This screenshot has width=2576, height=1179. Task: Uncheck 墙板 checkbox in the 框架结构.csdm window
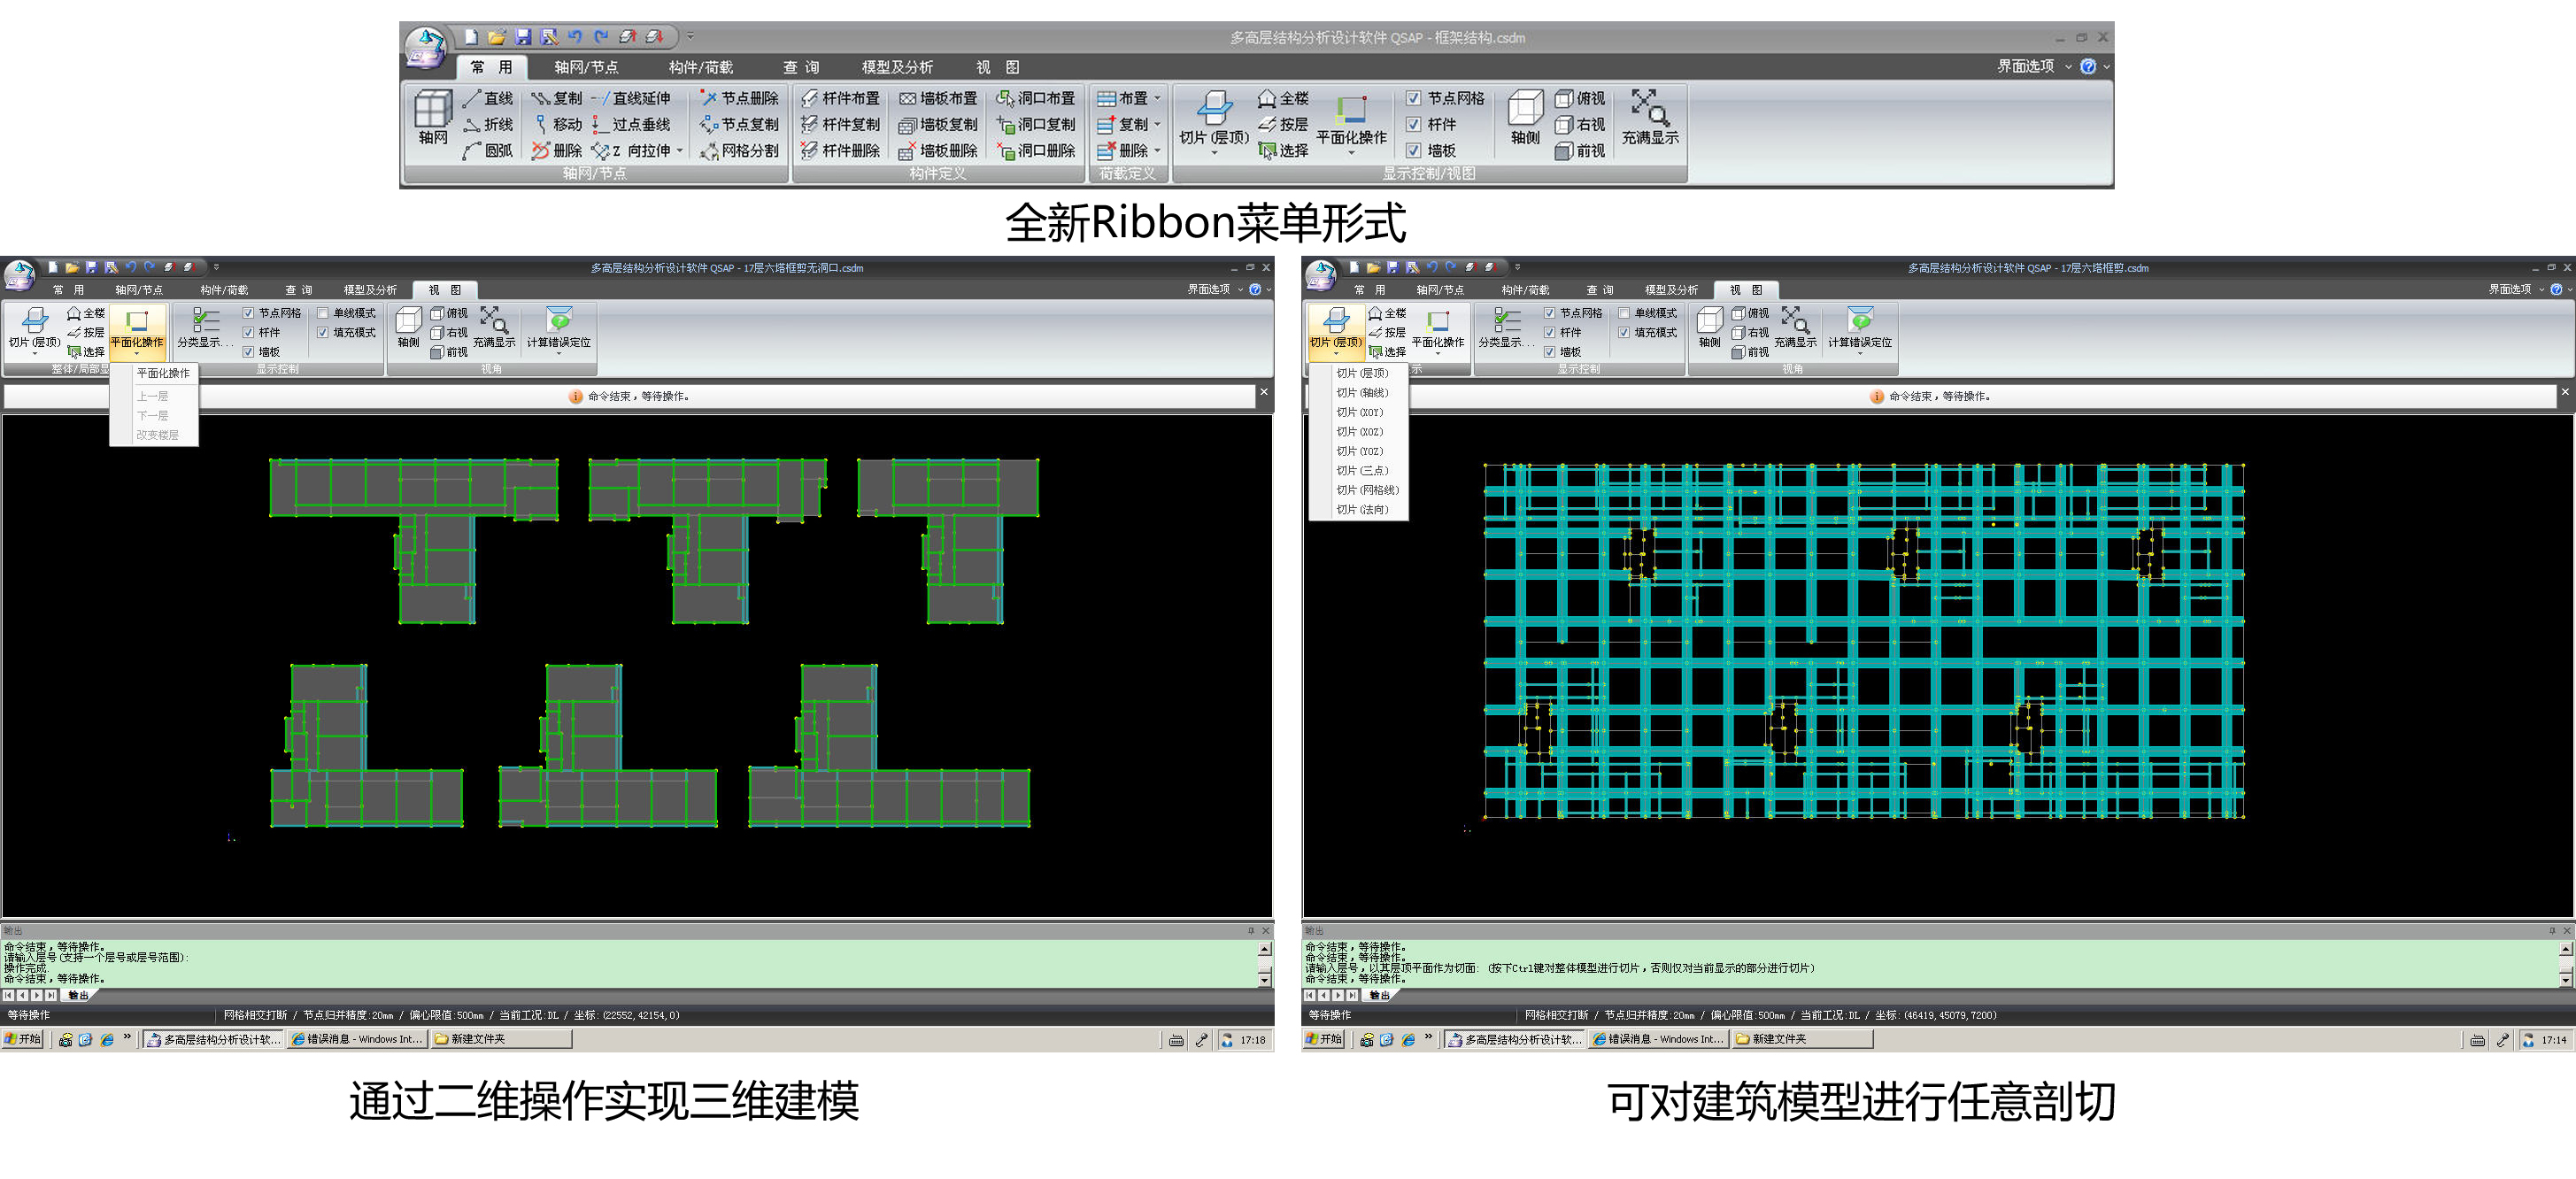(1413, 150)
